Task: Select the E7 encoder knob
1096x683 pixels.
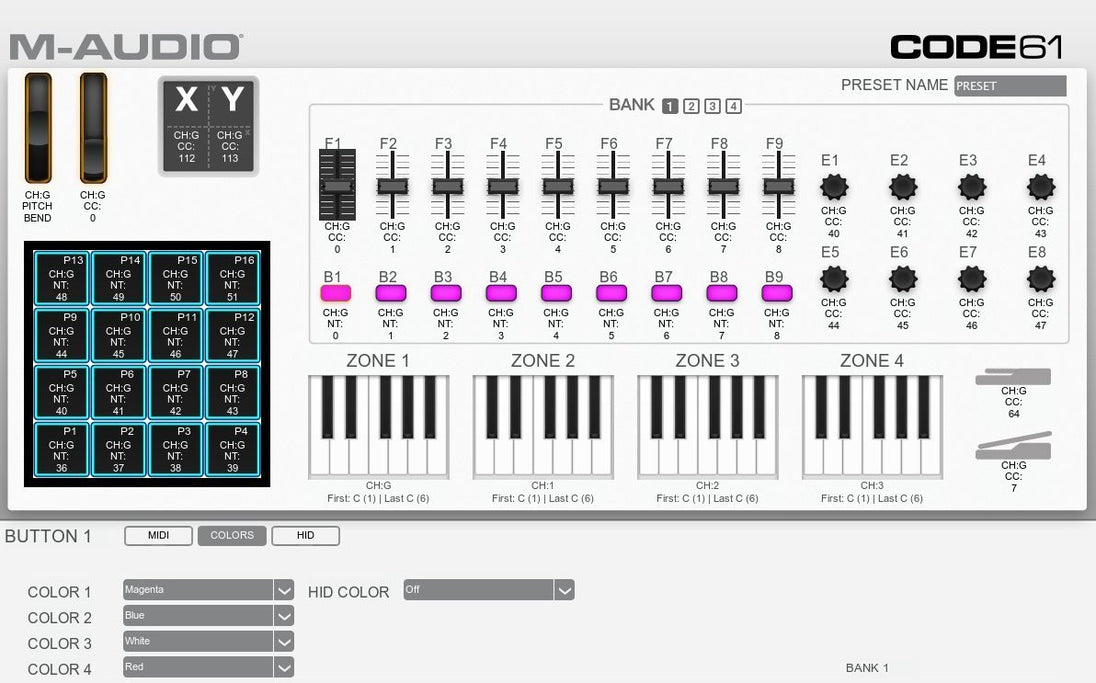Action: 972,279
